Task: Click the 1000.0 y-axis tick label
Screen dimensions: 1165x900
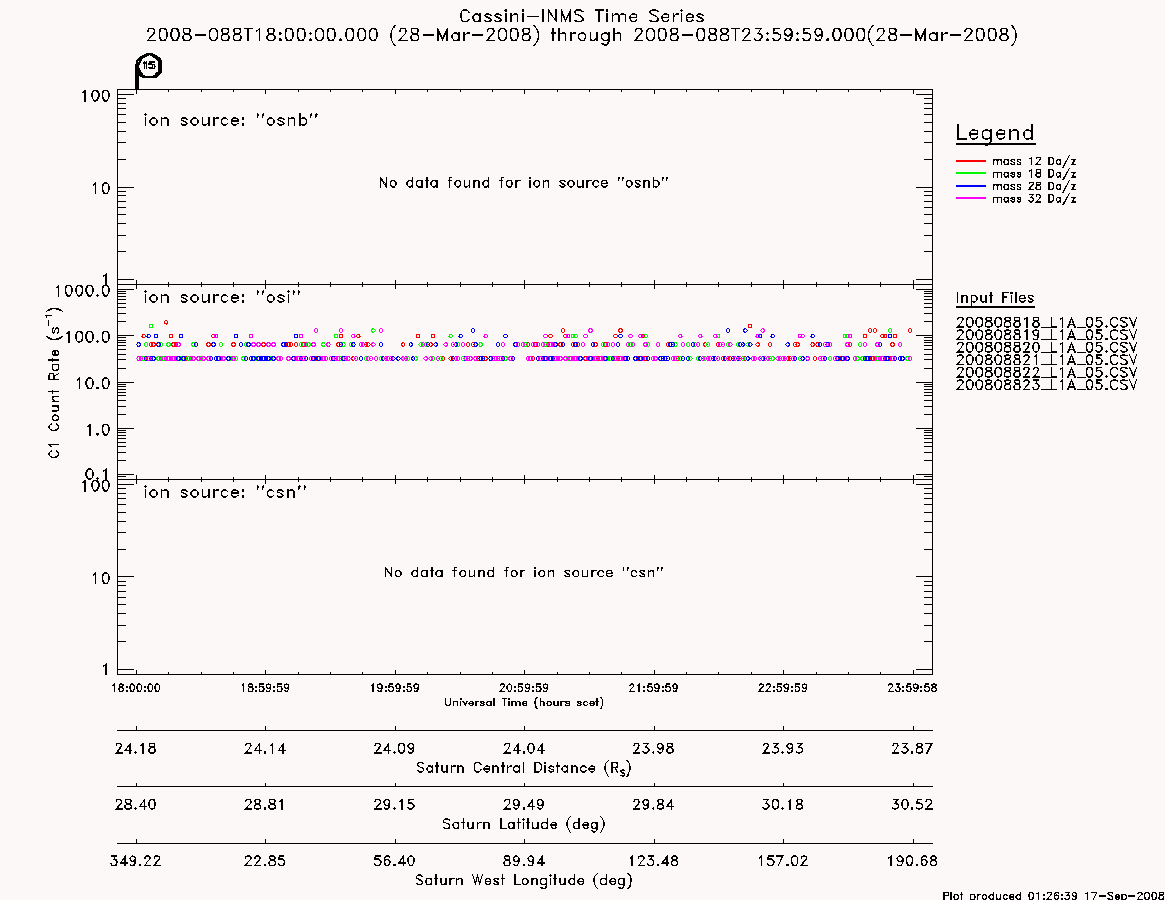Action: [x=83, y=291]
